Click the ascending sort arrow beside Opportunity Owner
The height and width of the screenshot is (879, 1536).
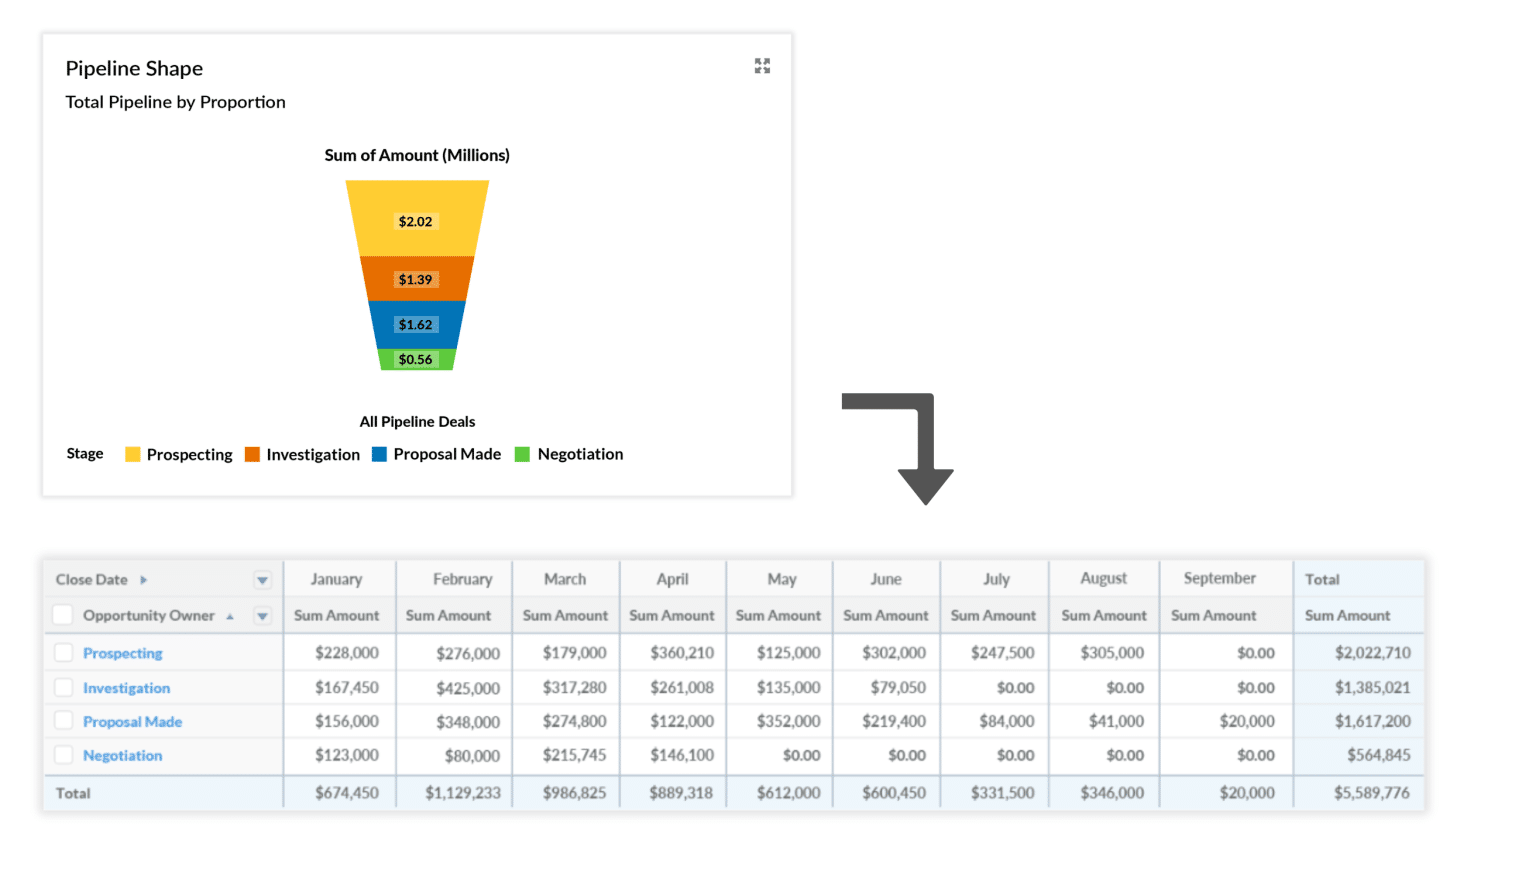click(232, 616)
